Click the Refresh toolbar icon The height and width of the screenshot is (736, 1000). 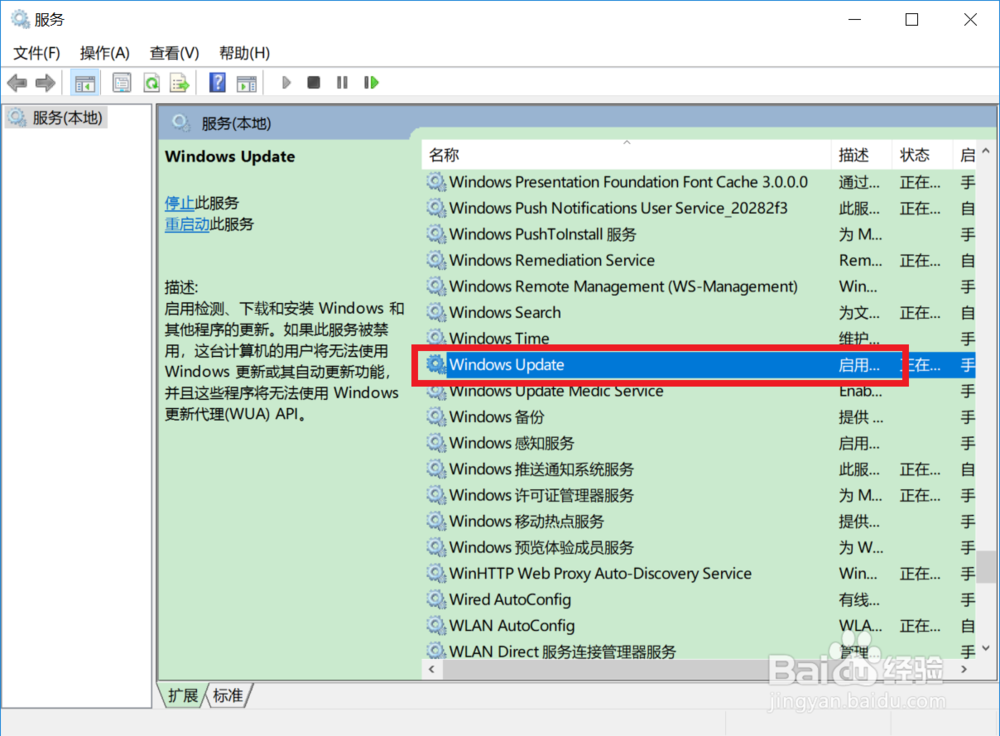(x=151, y=83)
